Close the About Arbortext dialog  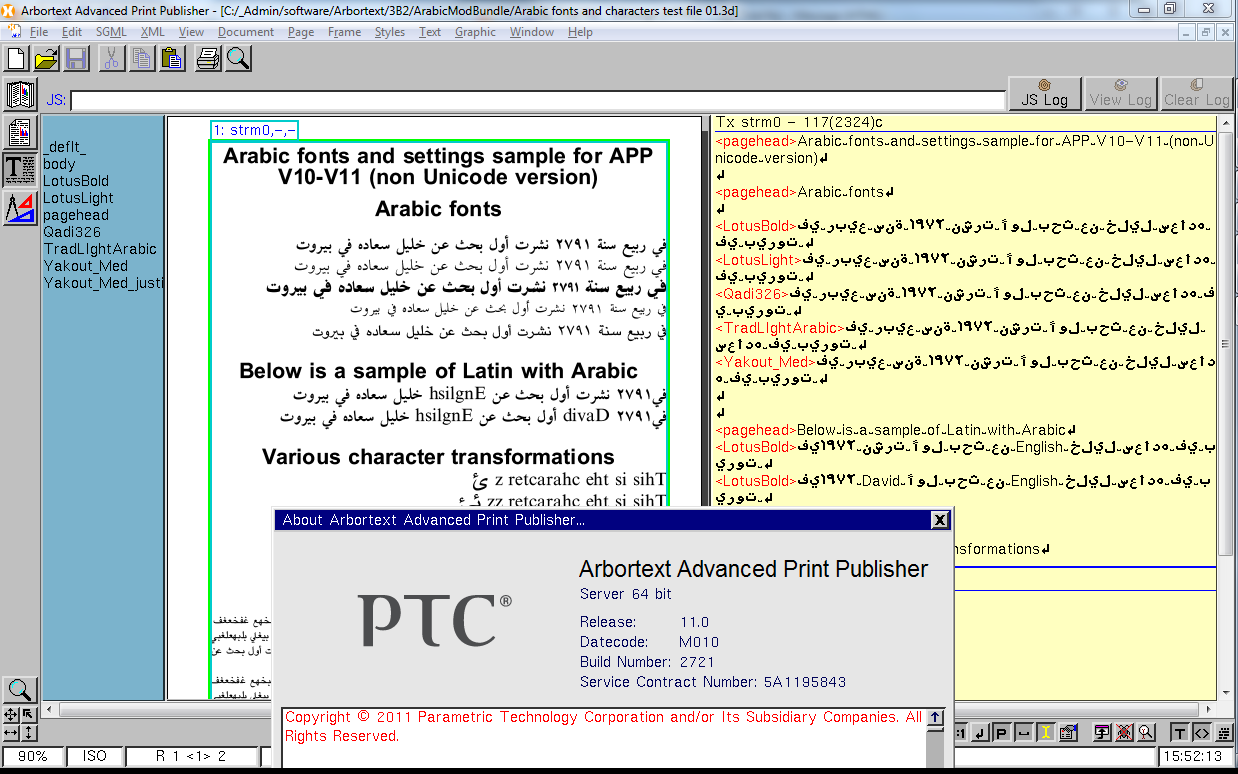pos(939,520)
